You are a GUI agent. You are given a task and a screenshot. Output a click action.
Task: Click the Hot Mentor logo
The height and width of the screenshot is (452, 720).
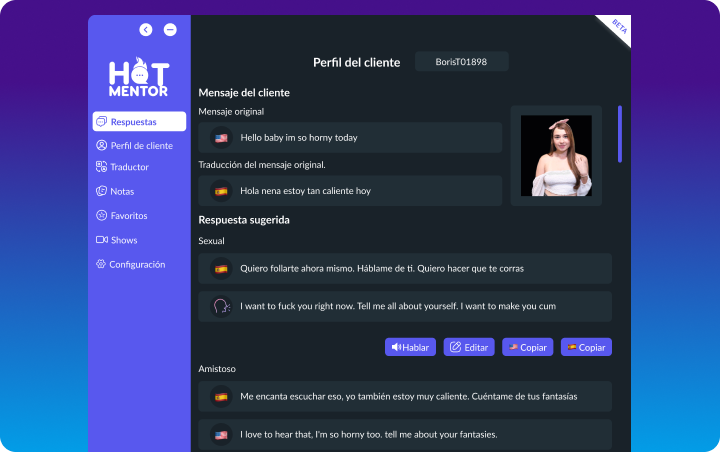point(139,77)
